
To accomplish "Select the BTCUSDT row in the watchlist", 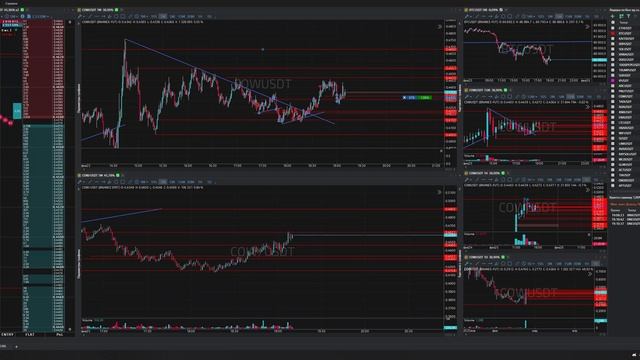I will pos(625,33).
